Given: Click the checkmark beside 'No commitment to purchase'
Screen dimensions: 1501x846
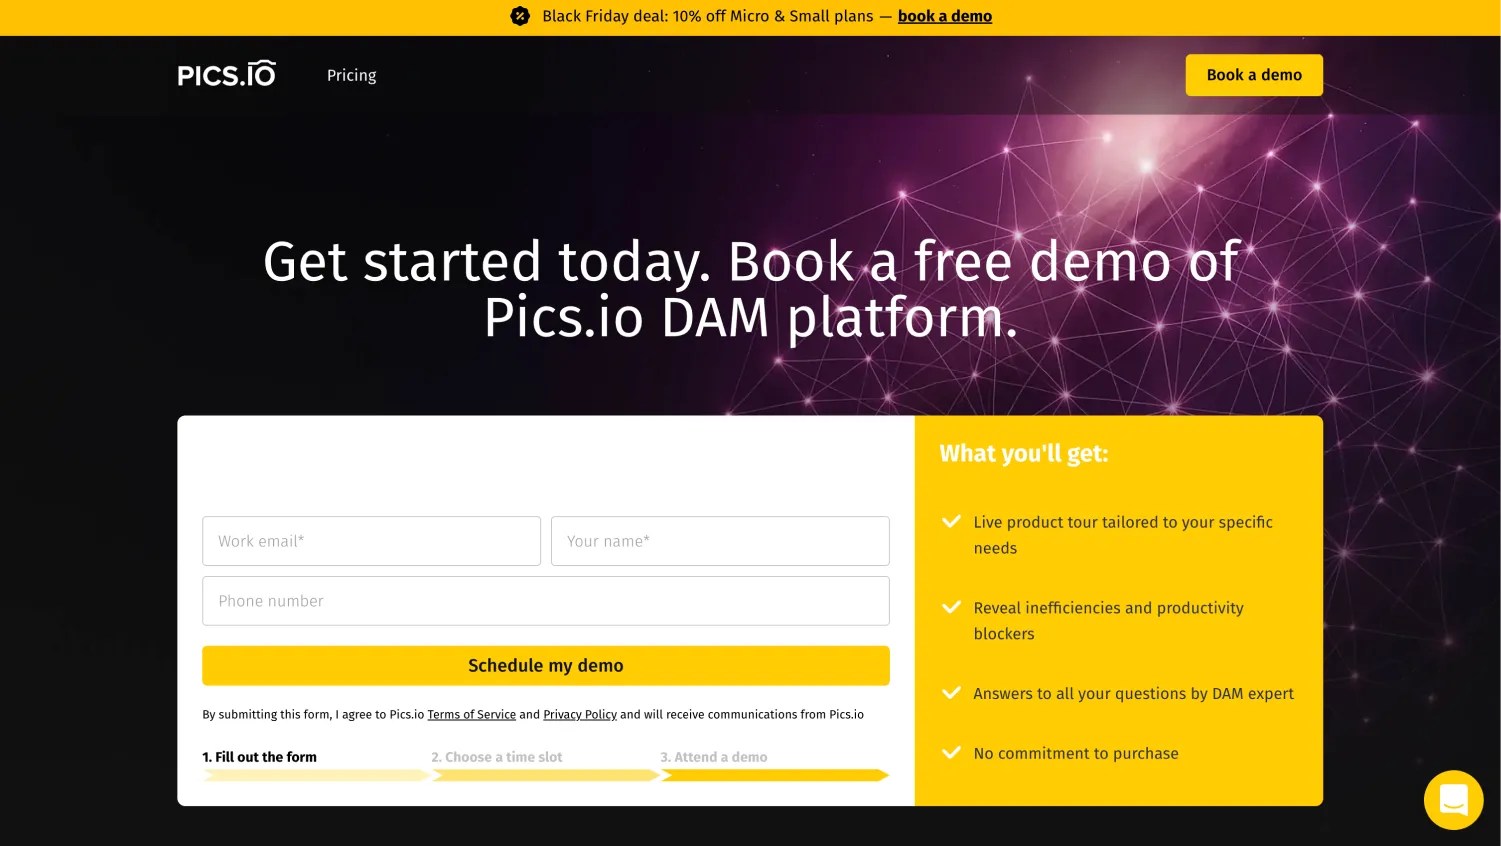Looking at the screenshot, I should coord(950,752).
